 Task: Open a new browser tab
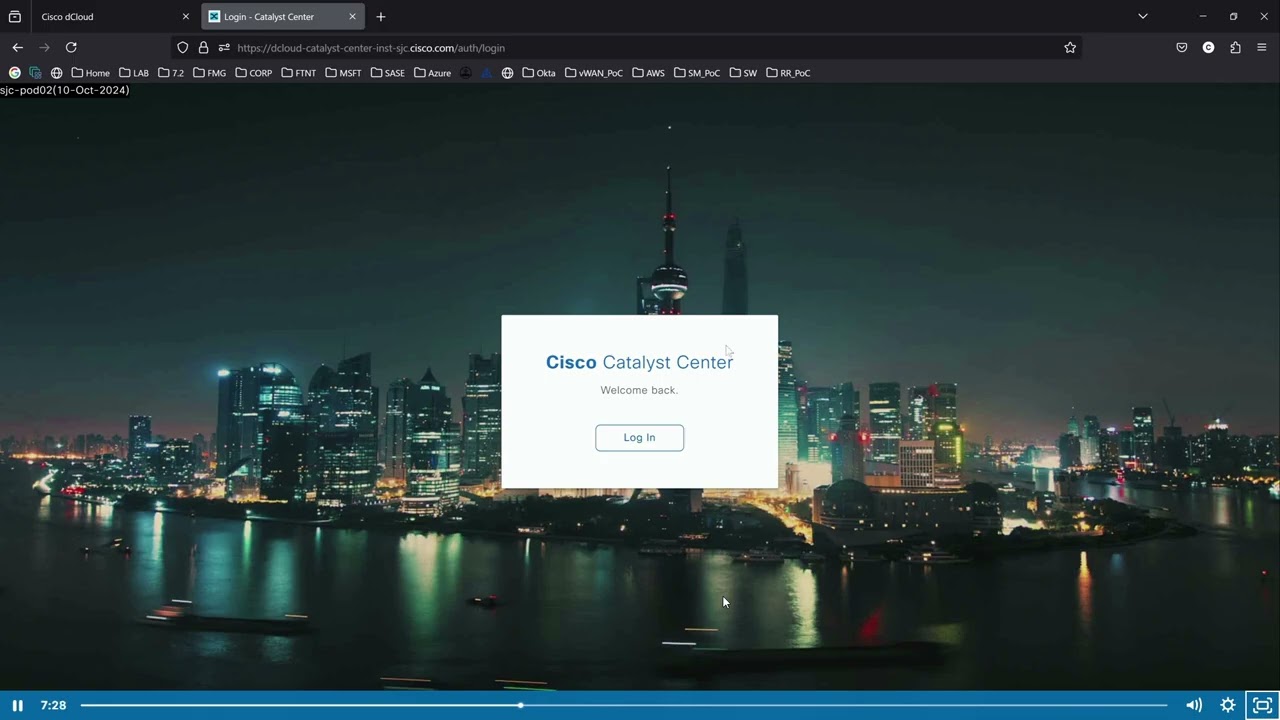(x=381, y=16)
